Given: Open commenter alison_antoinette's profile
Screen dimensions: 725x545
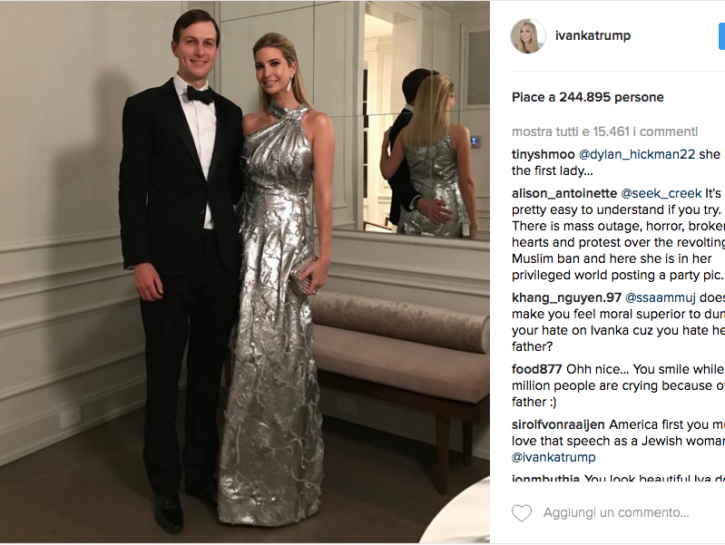Looking at the screenshot, I should pos(564,193).
